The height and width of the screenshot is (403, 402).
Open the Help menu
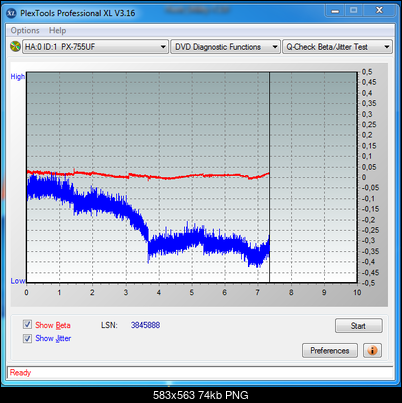pyautogui.click(x=57, y=30)
